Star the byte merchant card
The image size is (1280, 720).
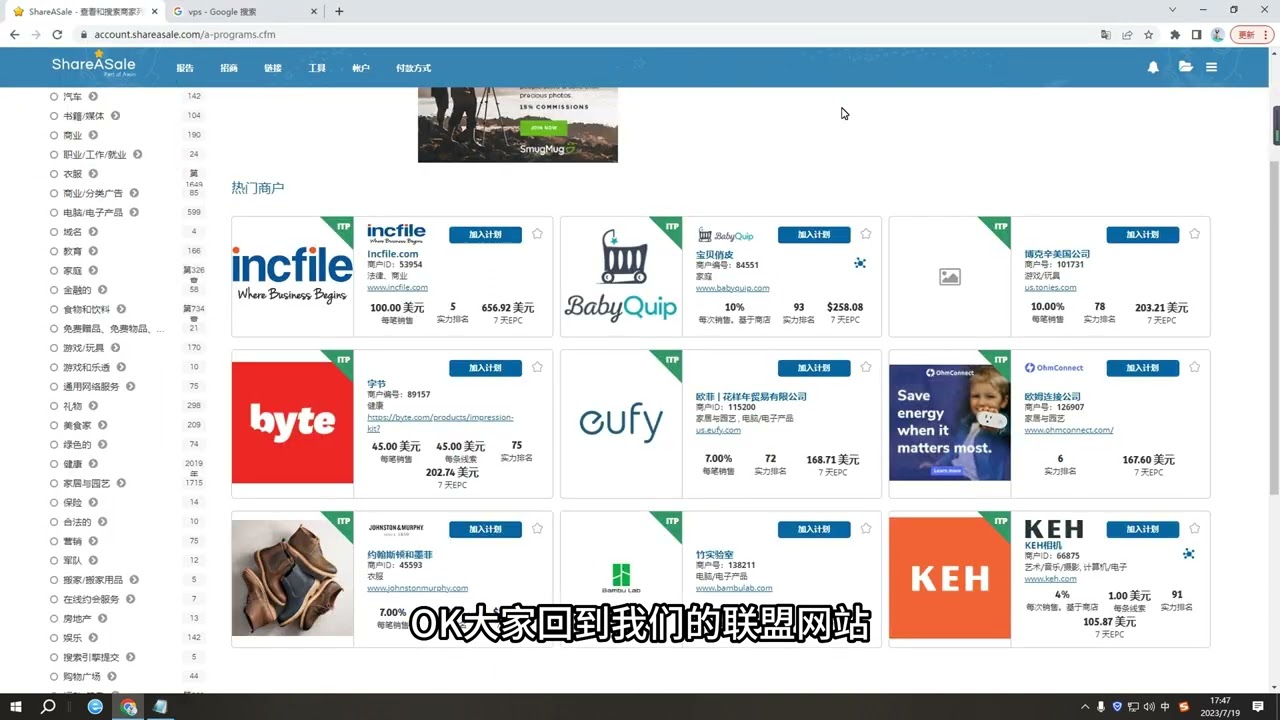(537, 367)
